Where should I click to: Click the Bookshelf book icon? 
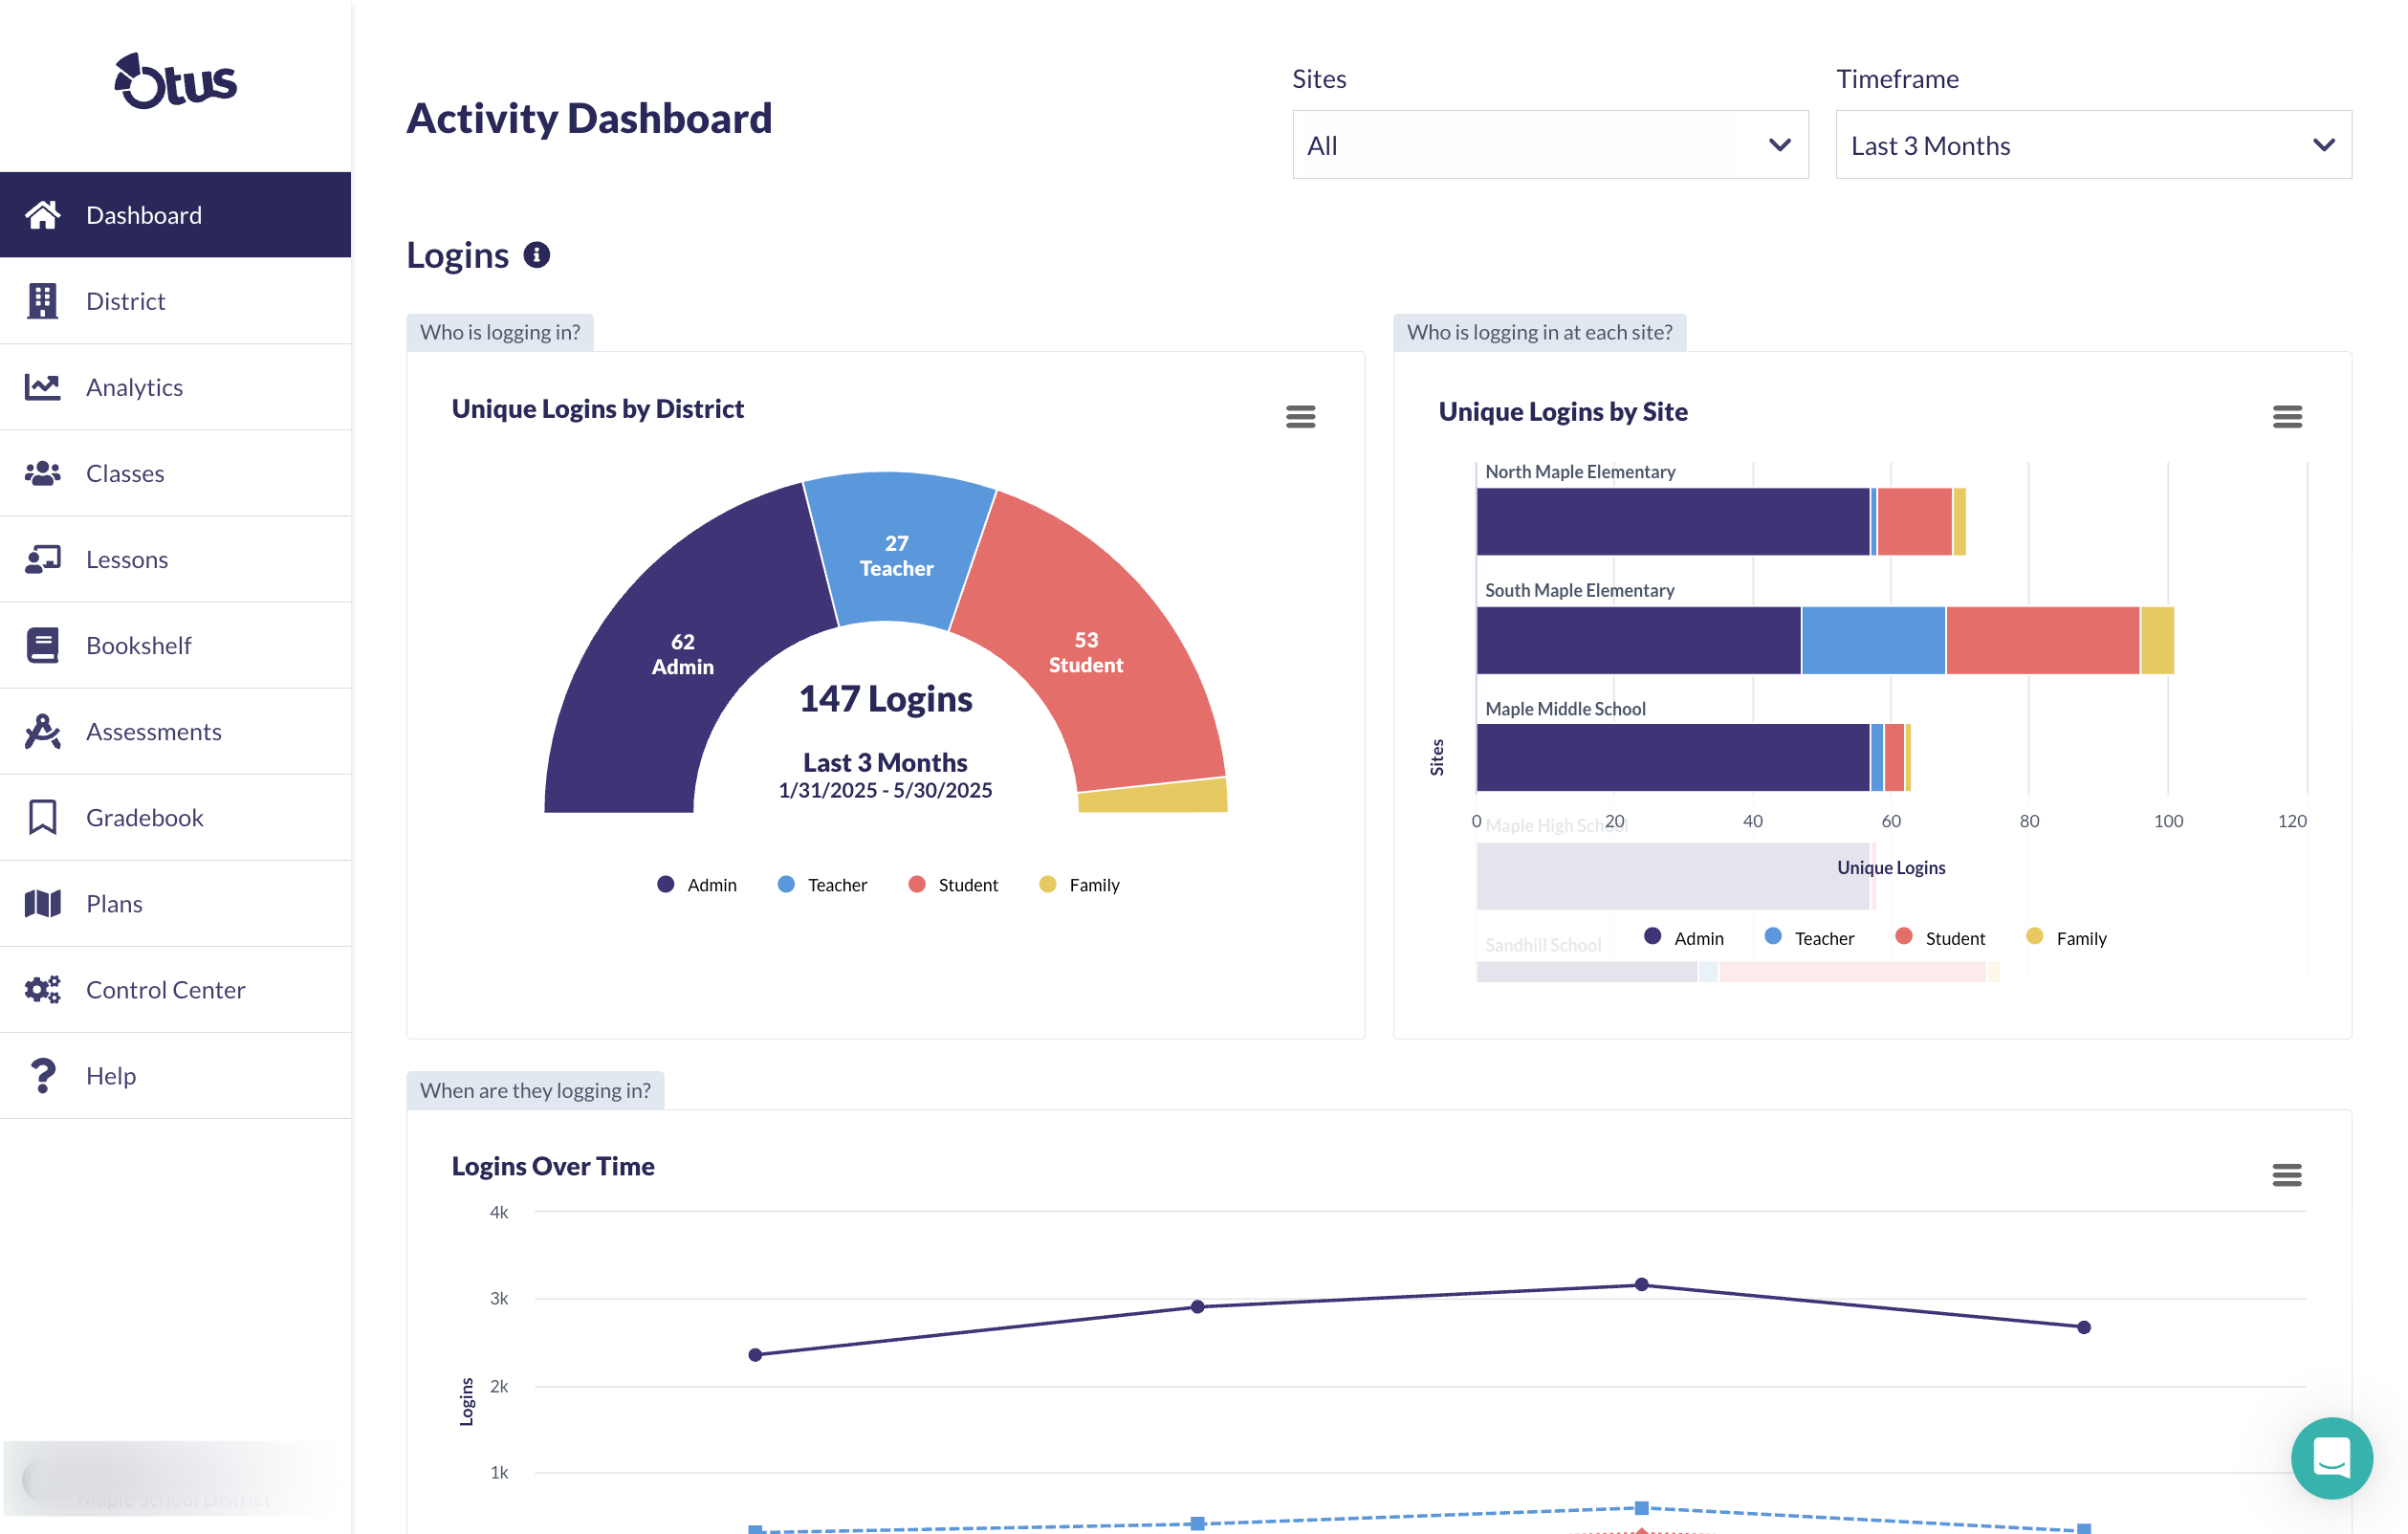(x=42, y=645)
